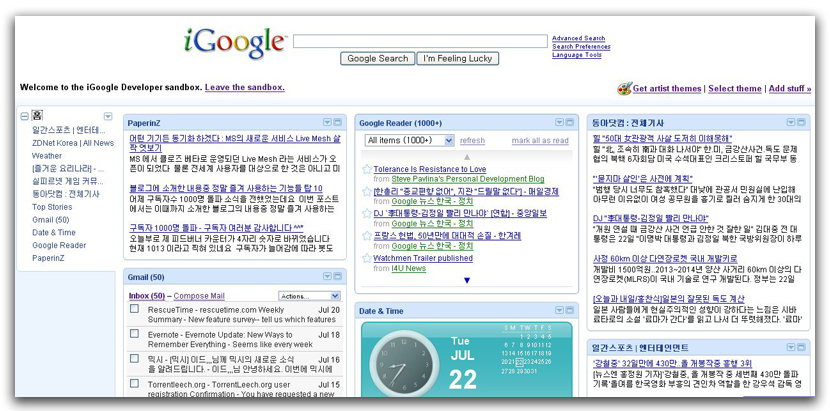Select Date & Time in the sidebar
This screenshot has height=411, width=830.
pyautogui.click(x=53, y=233)
